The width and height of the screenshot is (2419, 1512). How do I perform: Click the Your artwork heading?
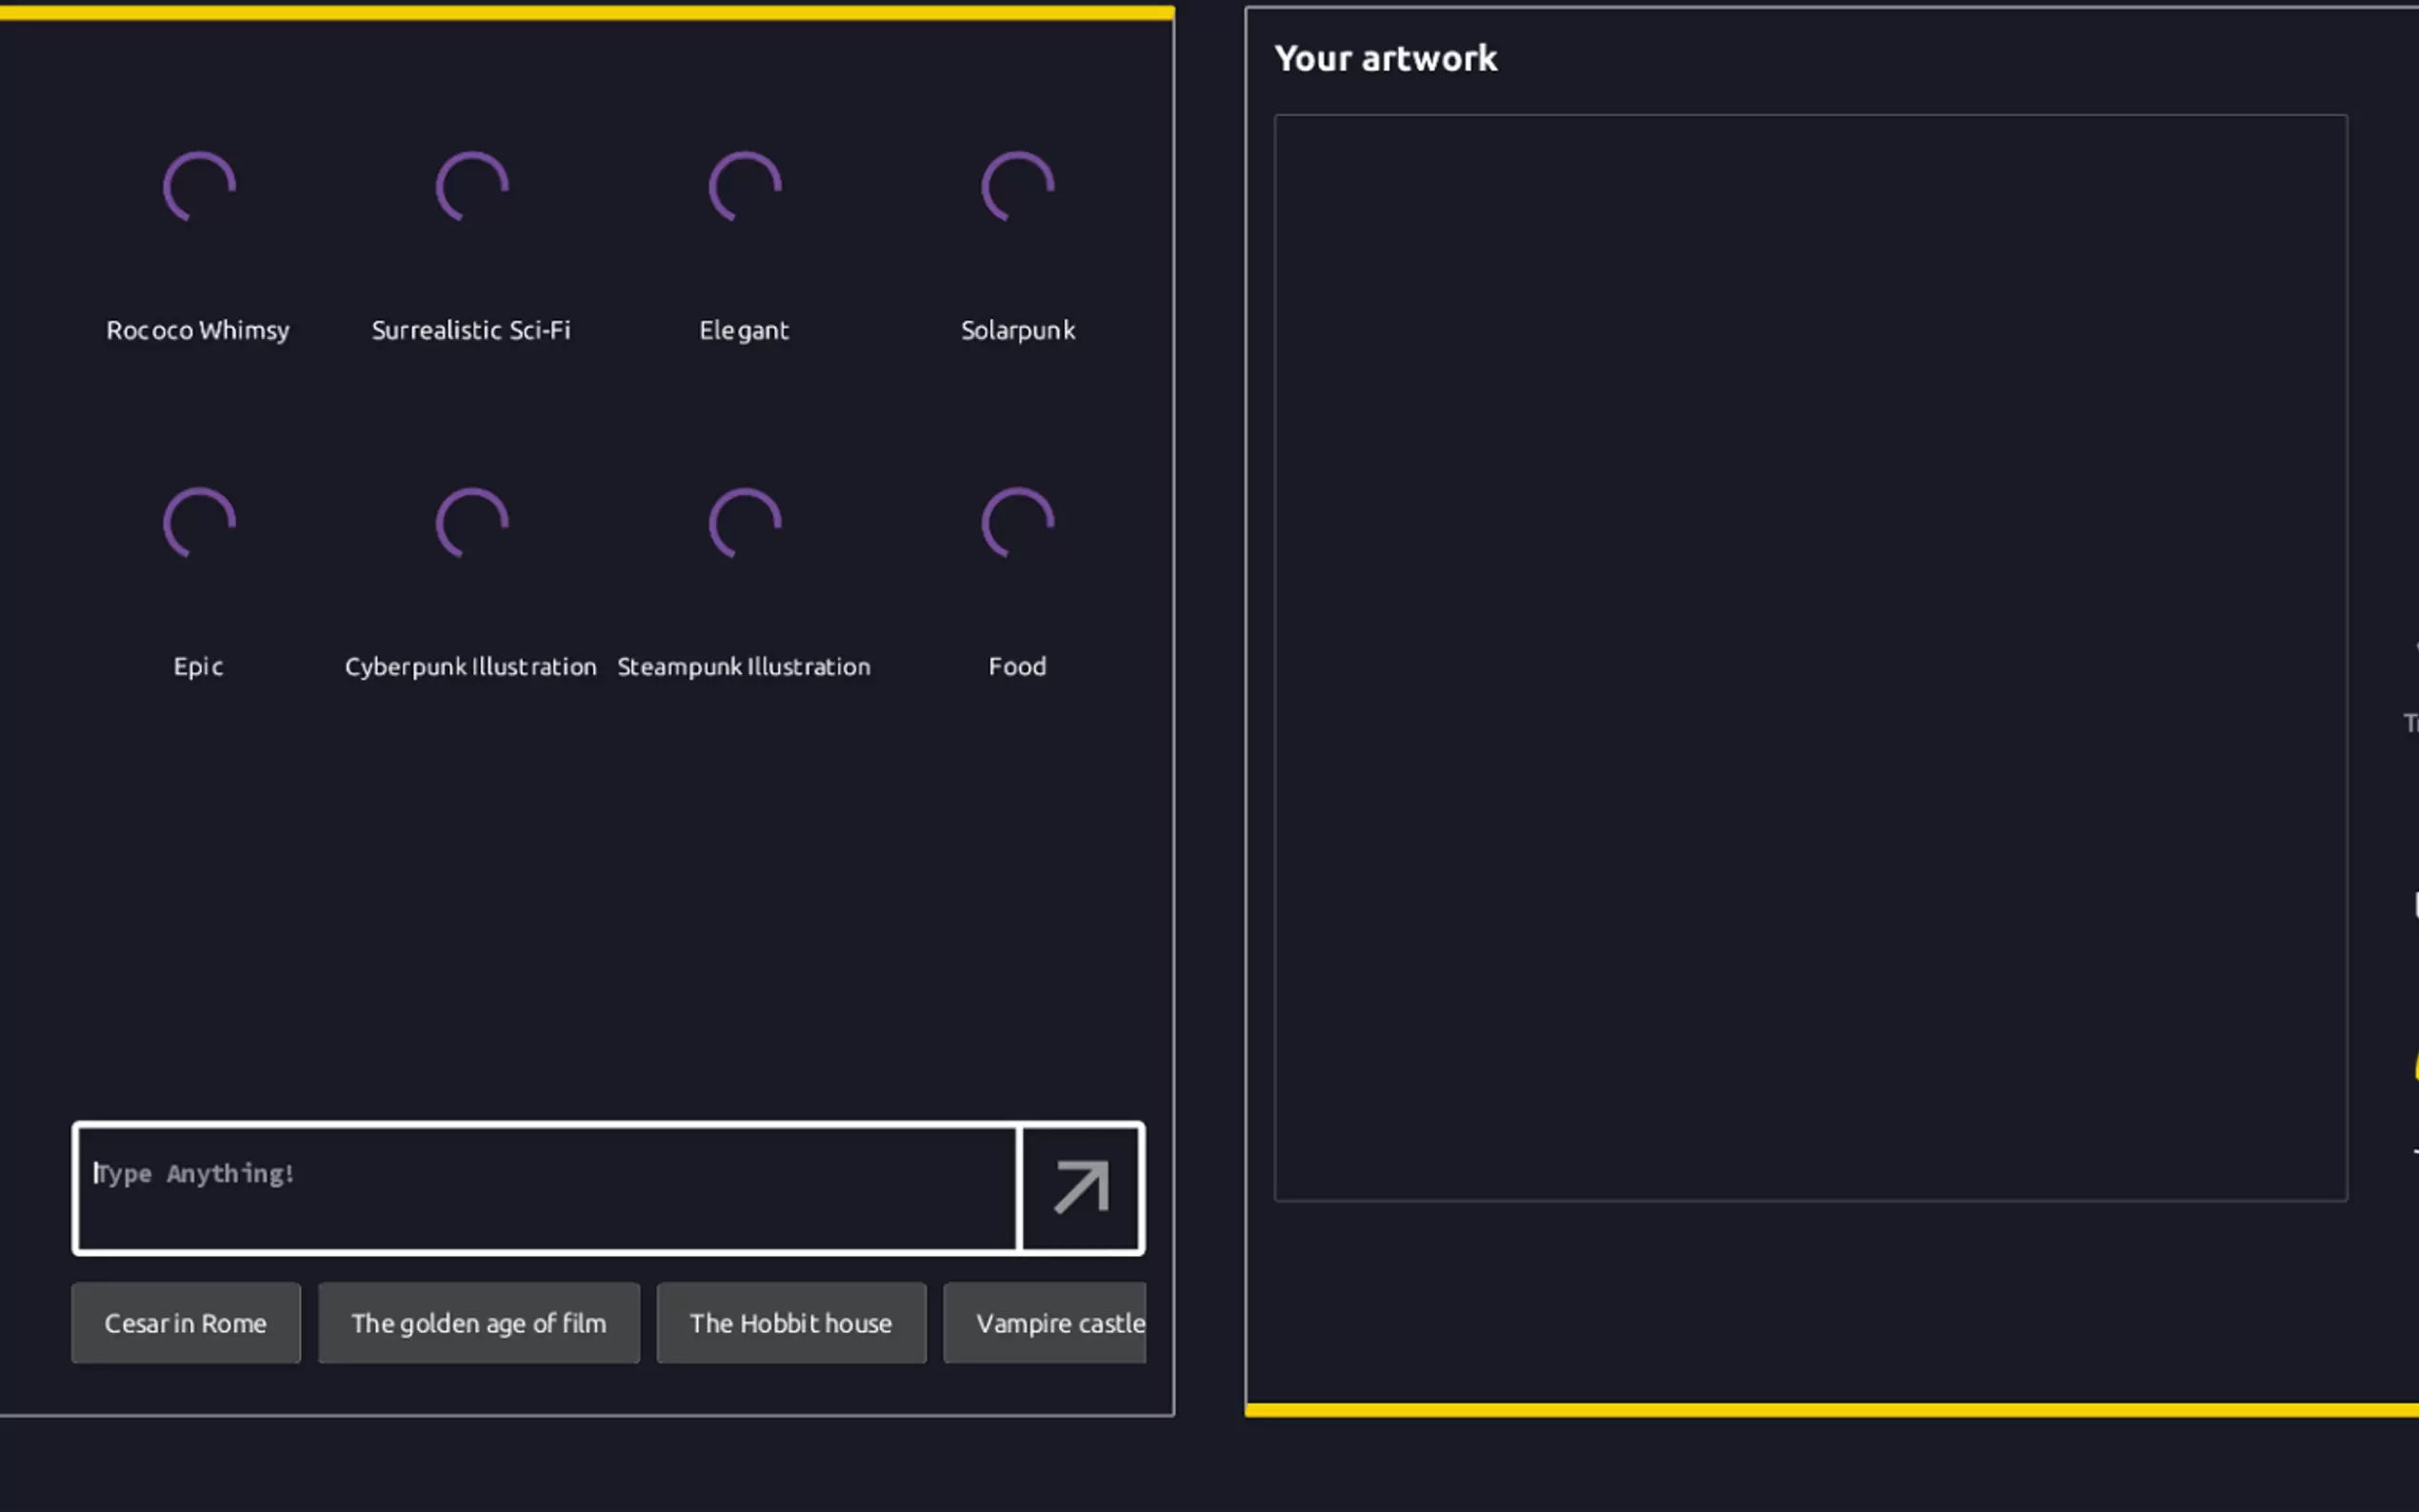pos(1386,58)
